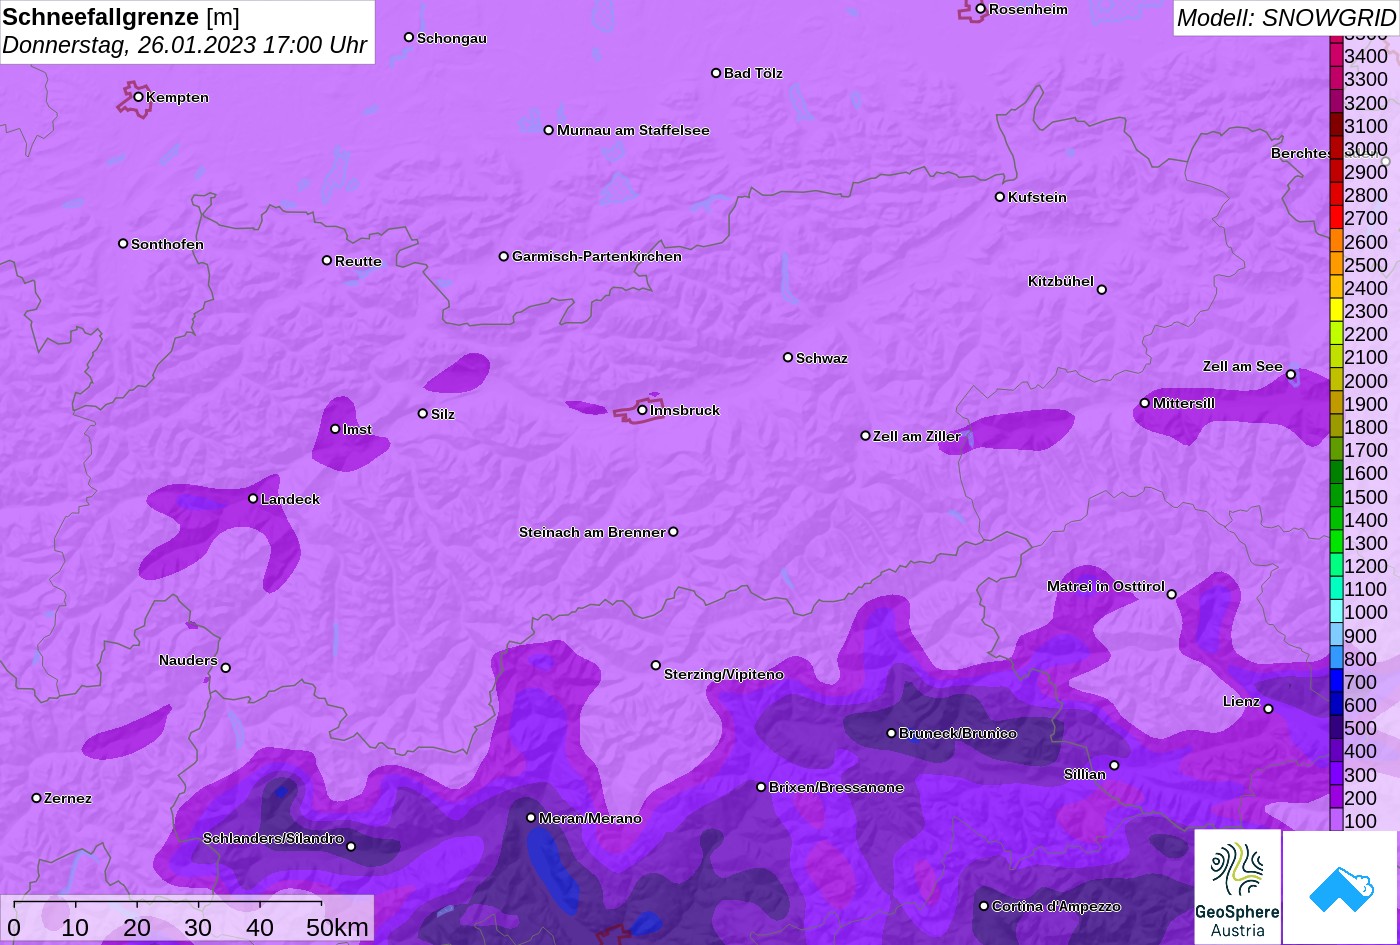Click the blue mountain cloud logo
Viewport: 1400px width, 945px height.
point(1340,887)
